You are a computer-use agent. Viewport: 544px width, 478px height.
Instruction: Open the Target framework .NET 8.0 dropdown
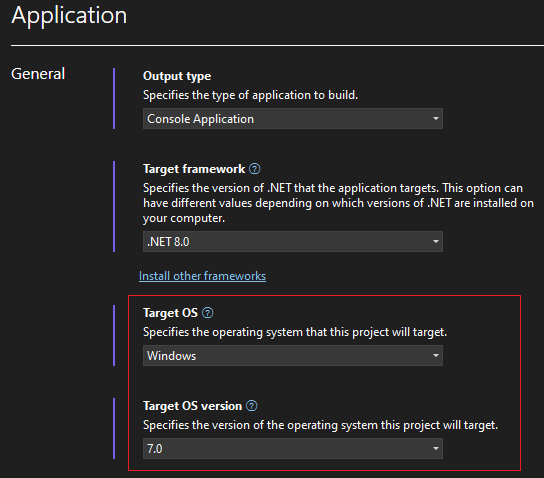[x=293, y=241]
